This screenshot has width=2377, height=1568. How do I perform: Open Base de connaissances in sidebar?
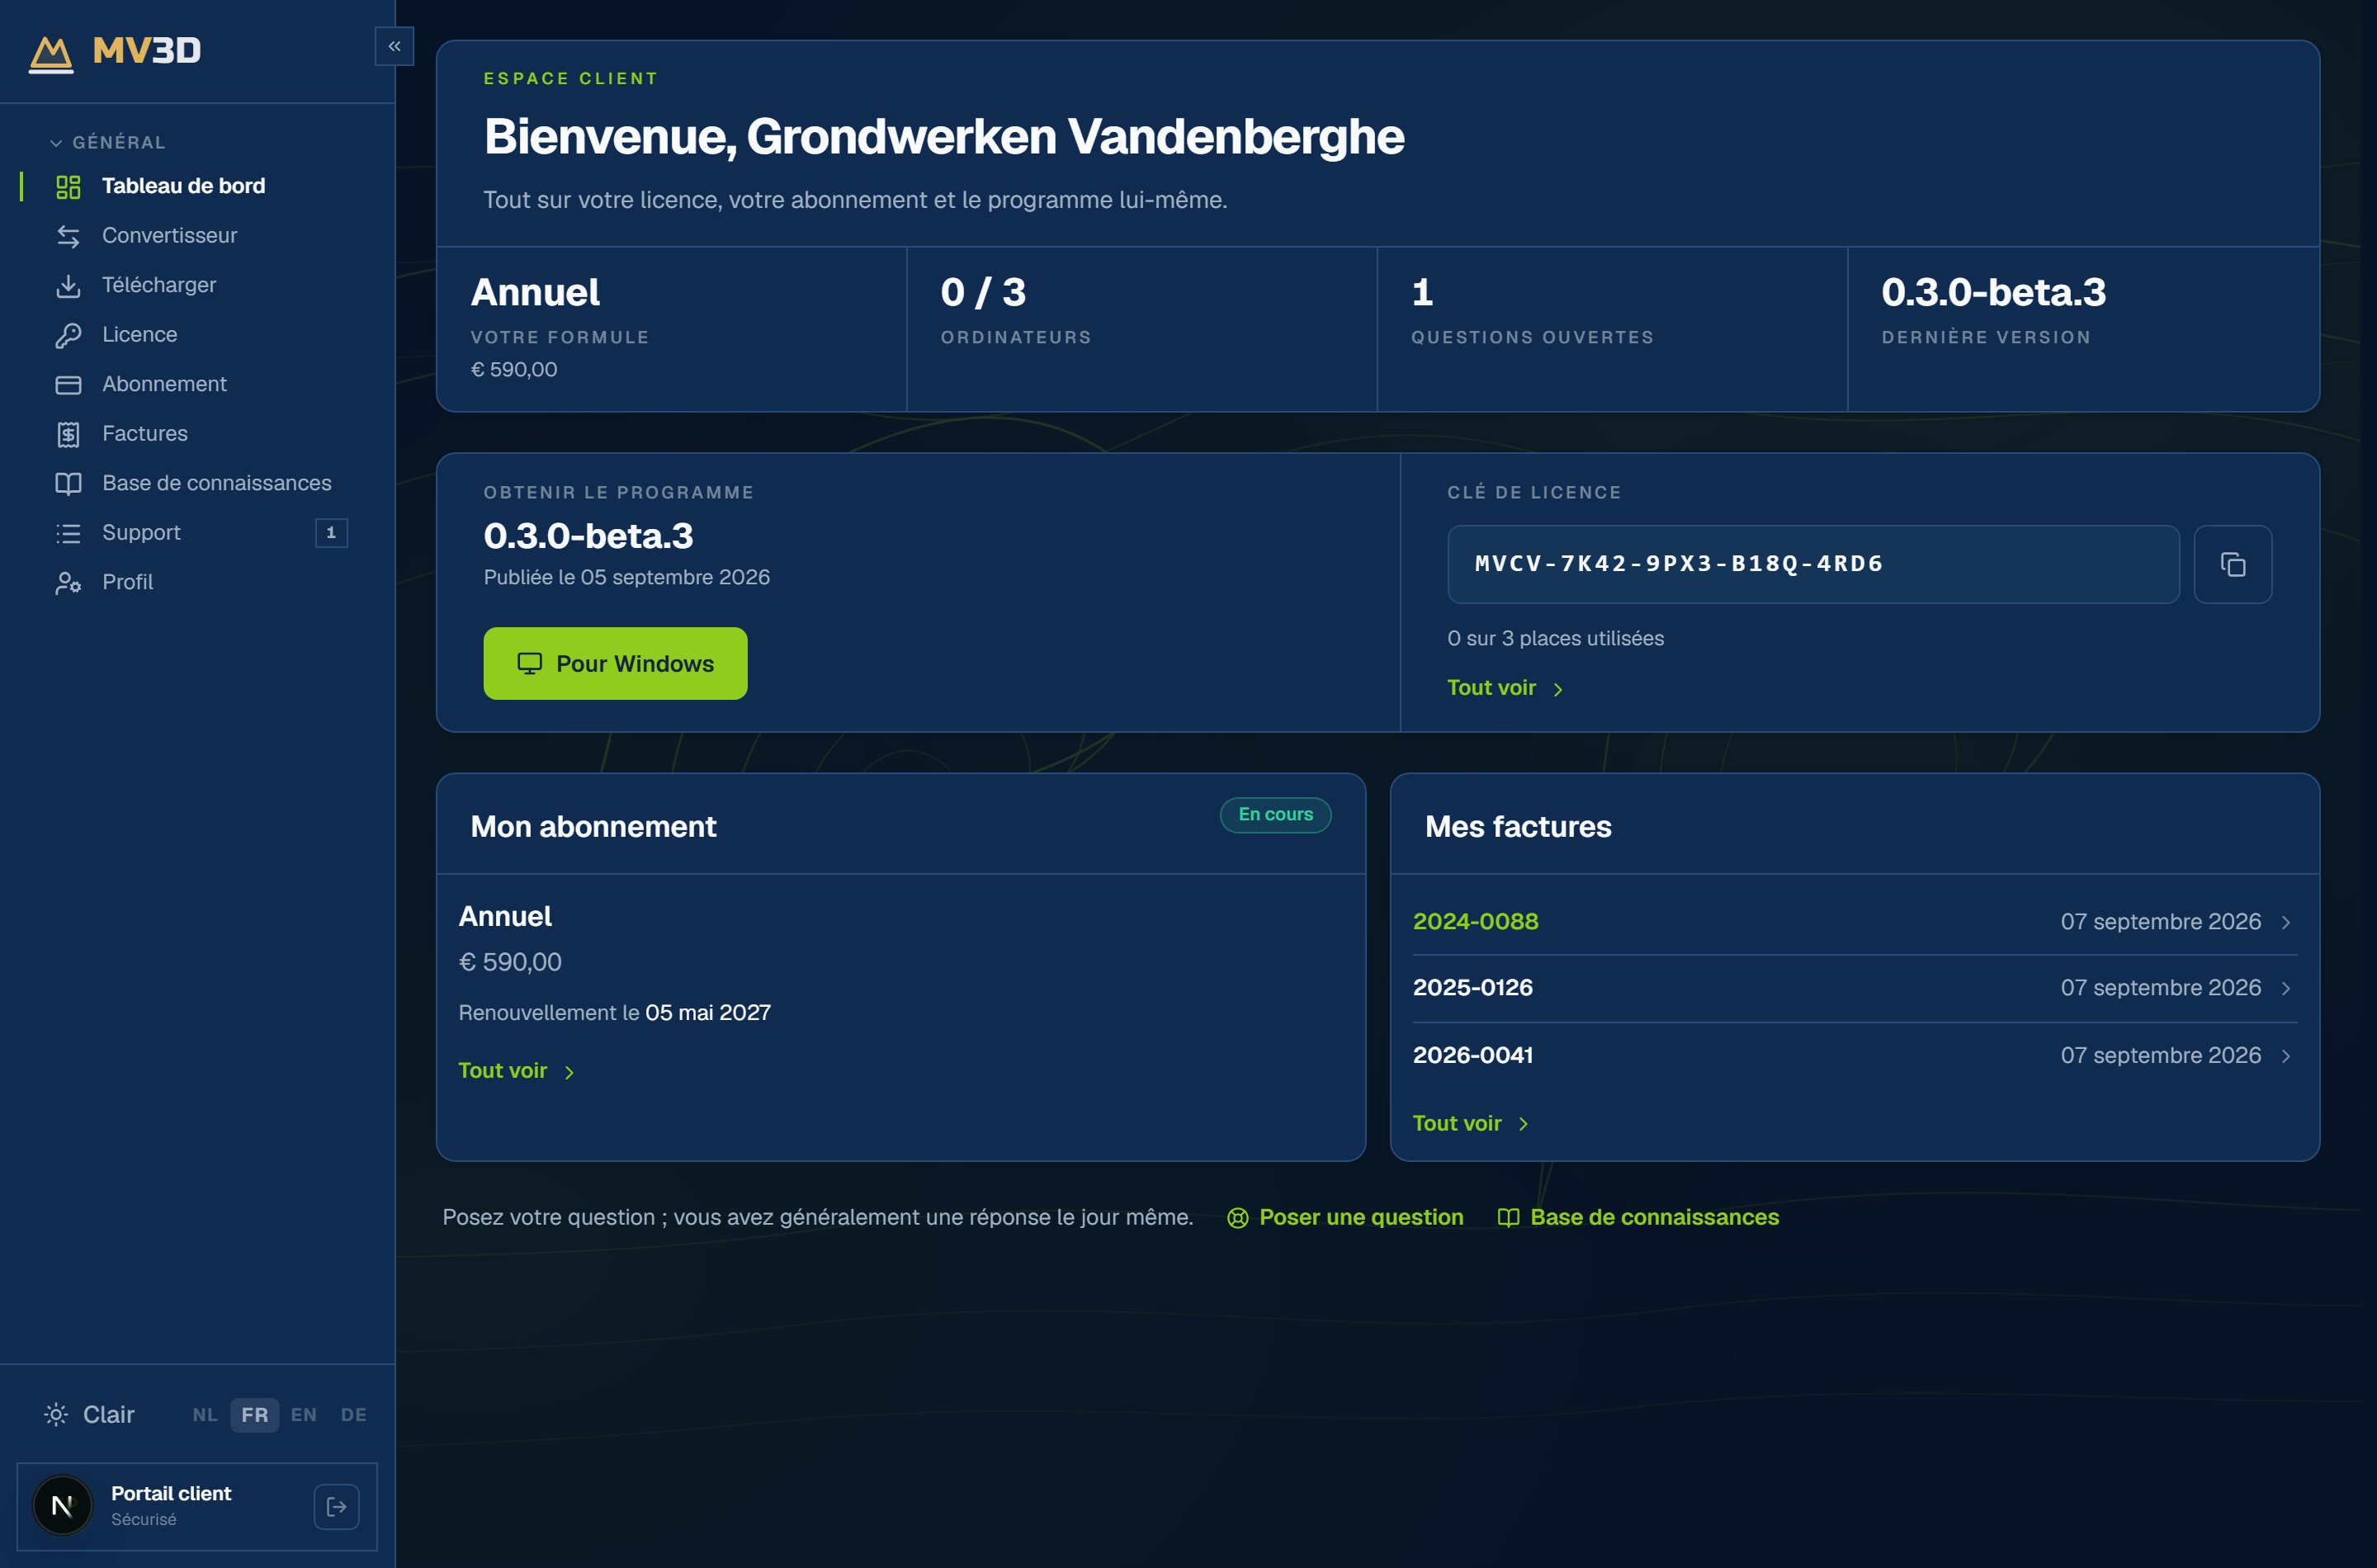pyautogui.click(x=197, y=483)
